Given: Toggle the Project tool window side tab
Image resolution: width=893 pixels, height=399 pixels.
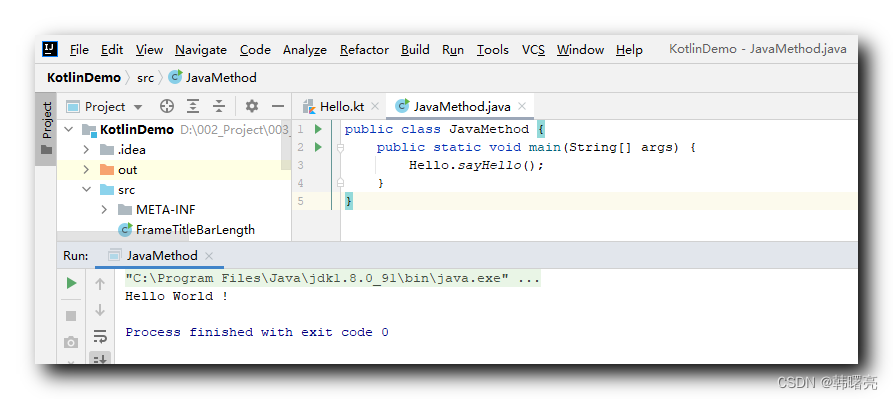Looking at the screenshot, I should 46,129.
